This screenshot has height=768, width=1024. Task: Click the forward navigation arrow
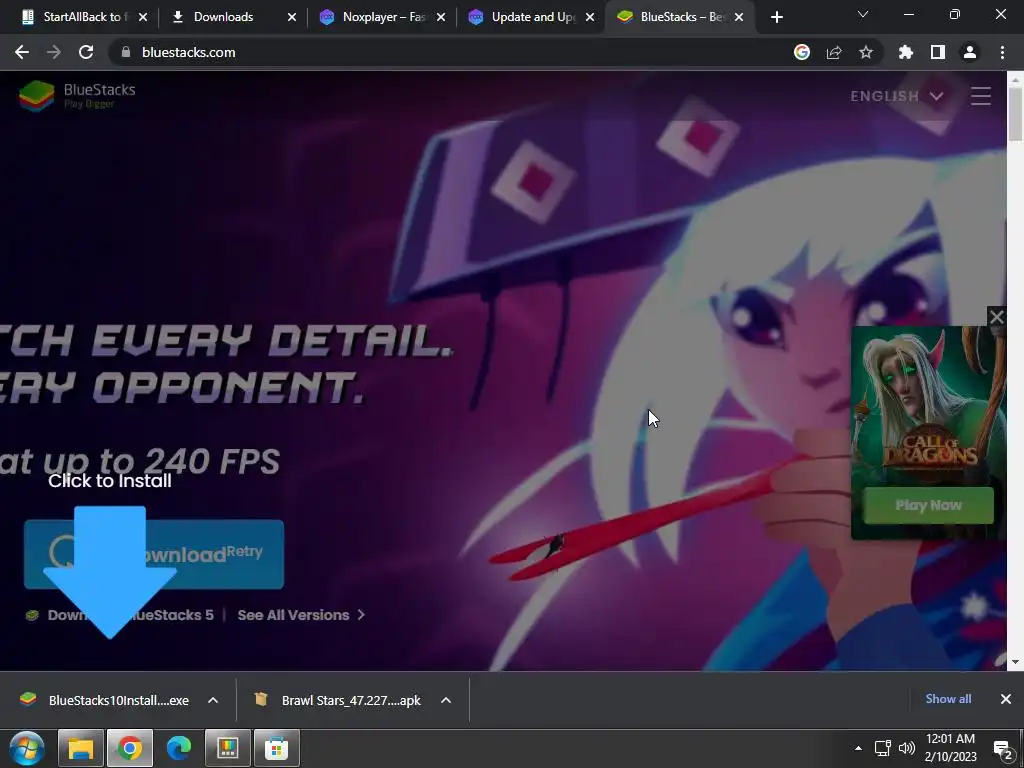click(54, 52)
